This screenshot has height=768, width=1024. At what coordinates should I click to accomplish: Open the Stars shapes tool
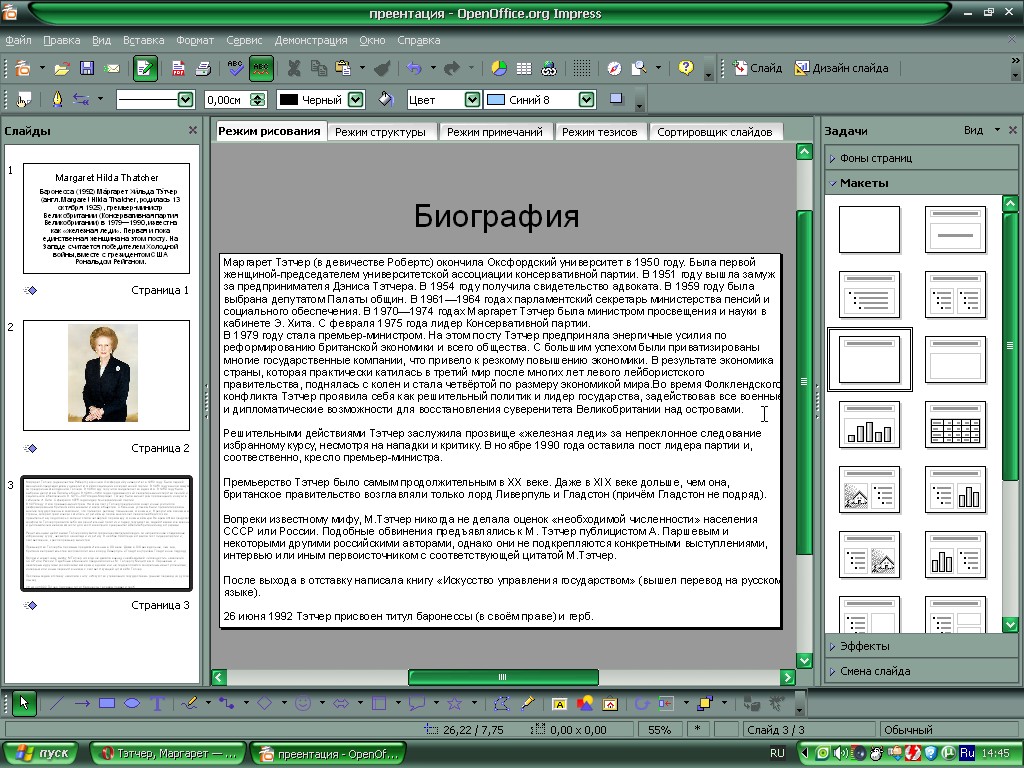coord(455,704)
